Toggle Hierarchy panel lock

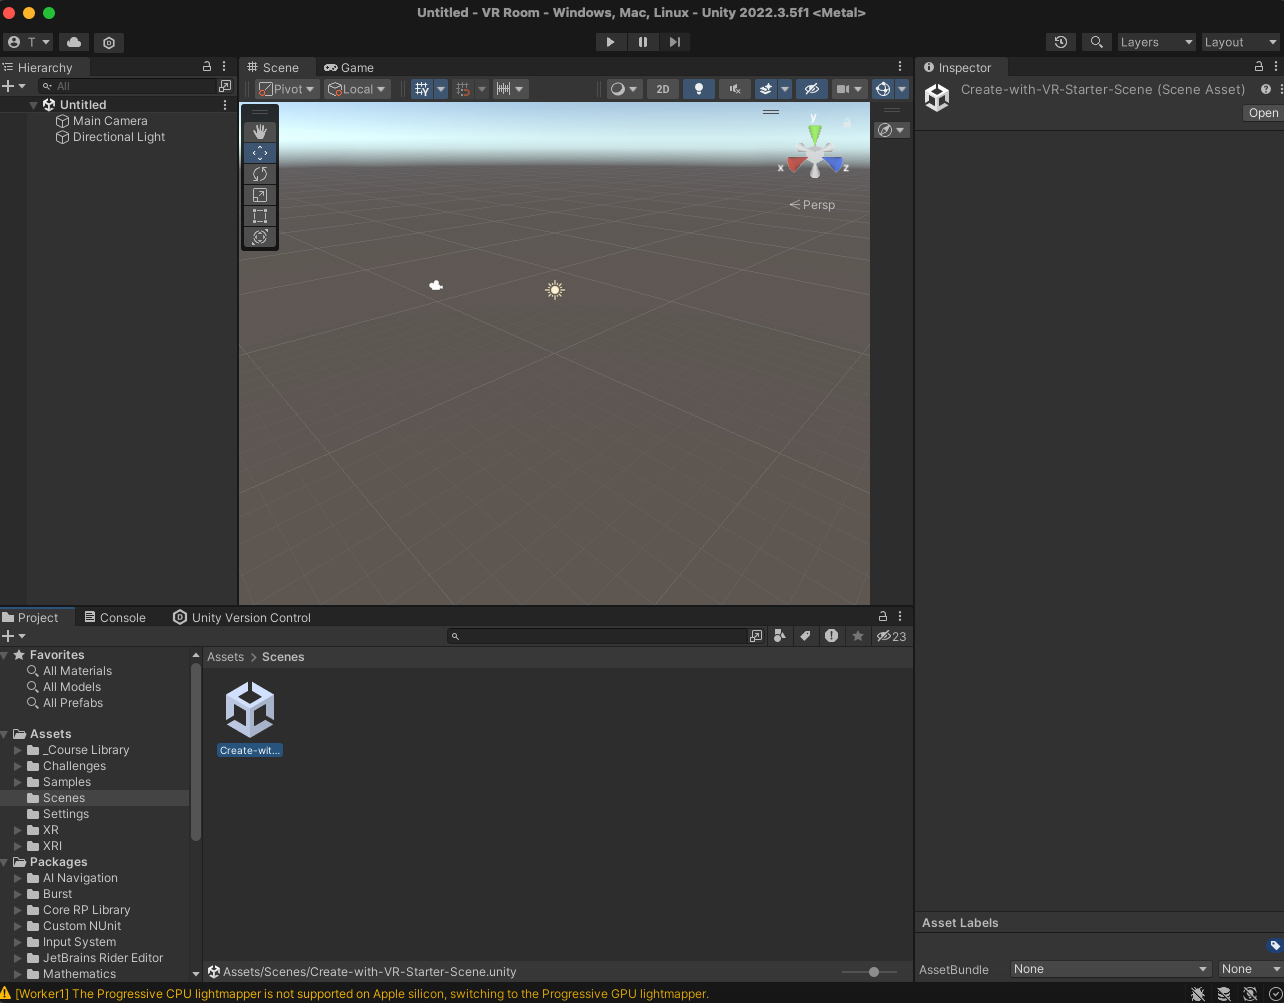click(207, 66)
